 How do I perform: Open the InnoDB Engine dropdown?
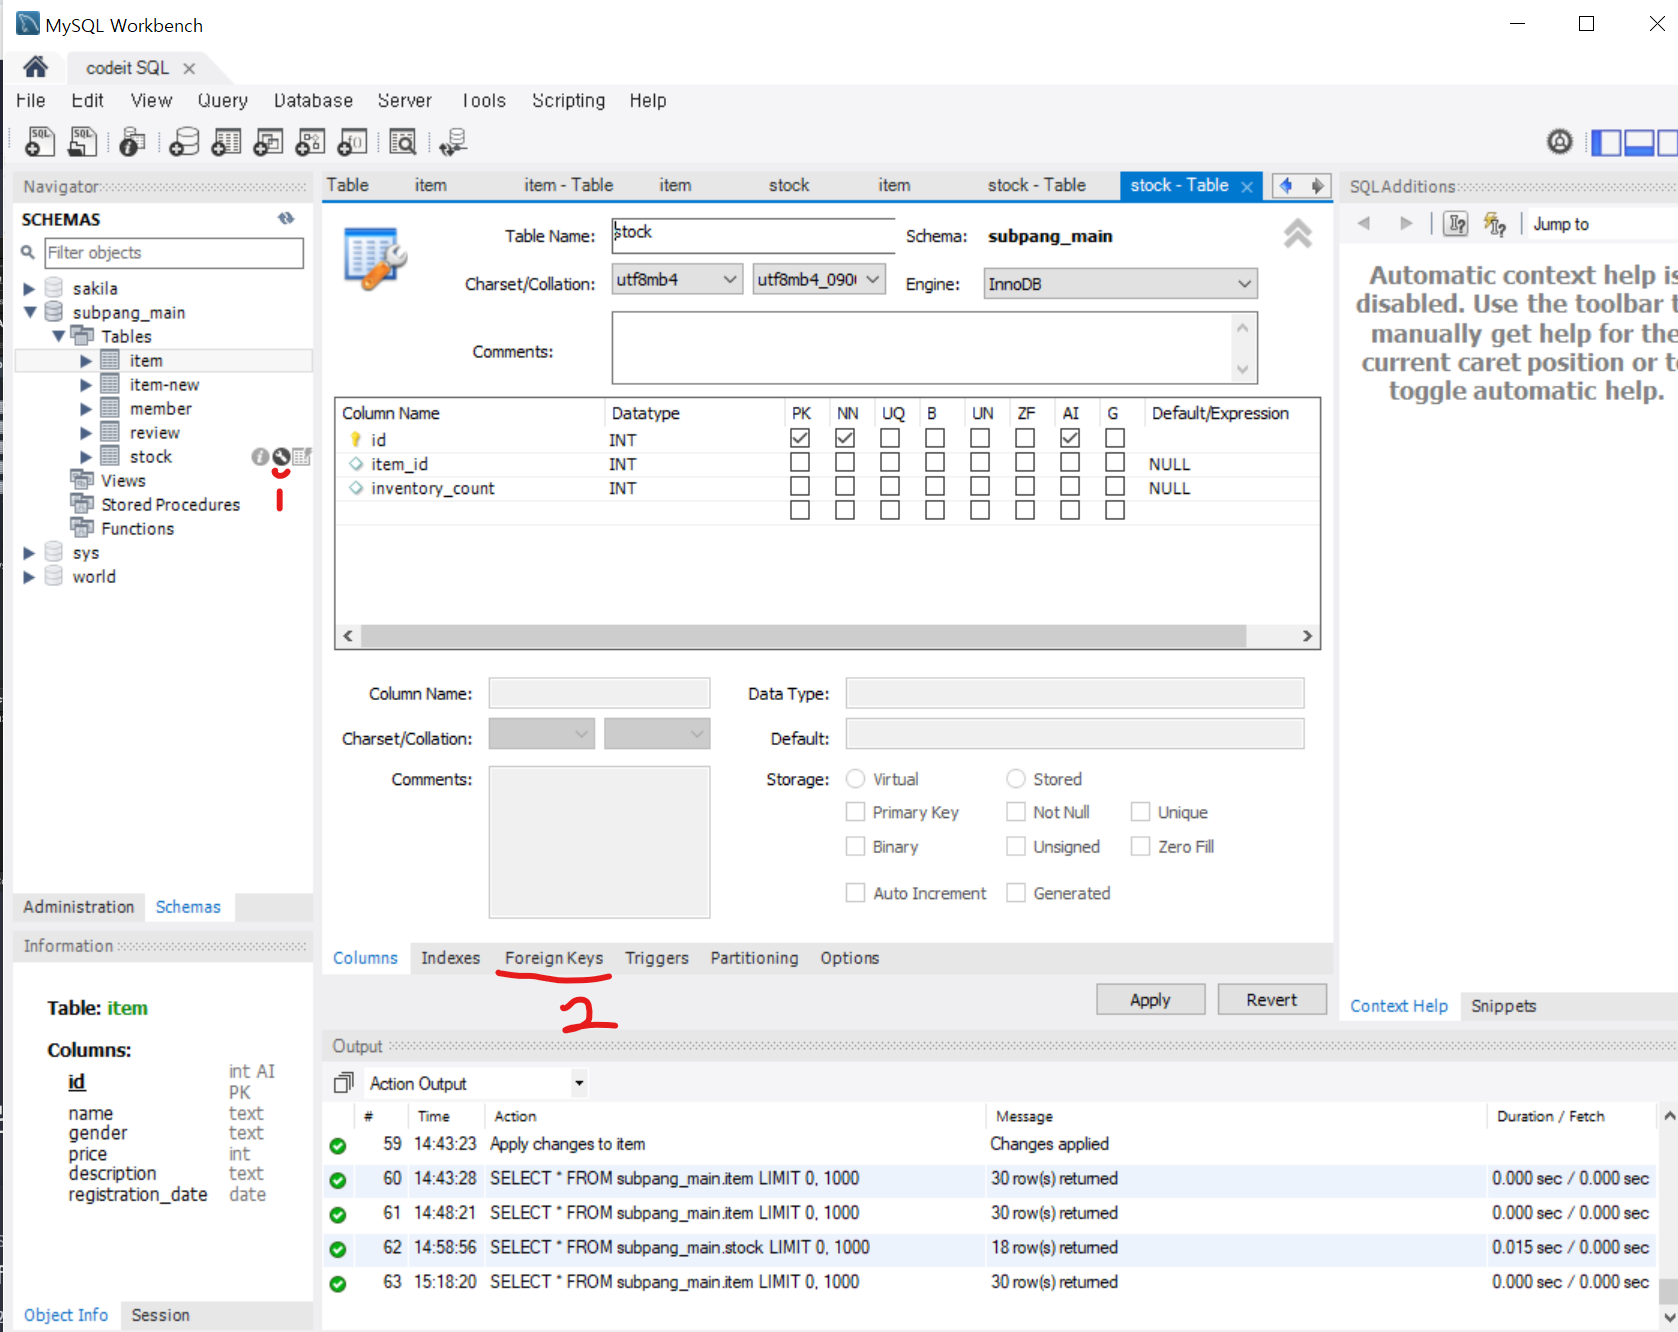coord(1120,284)
